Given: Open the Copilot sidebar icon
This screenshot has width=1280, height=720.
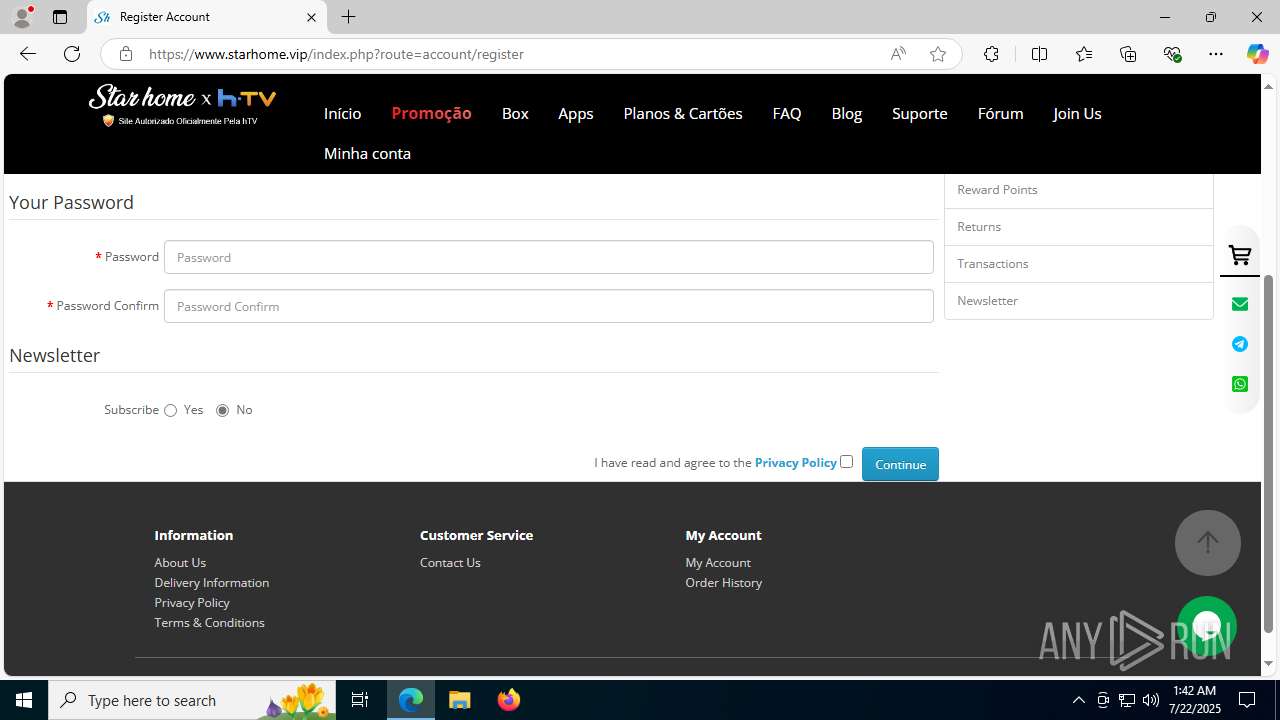Looking at the screenshot, I should pos(1257,54).
